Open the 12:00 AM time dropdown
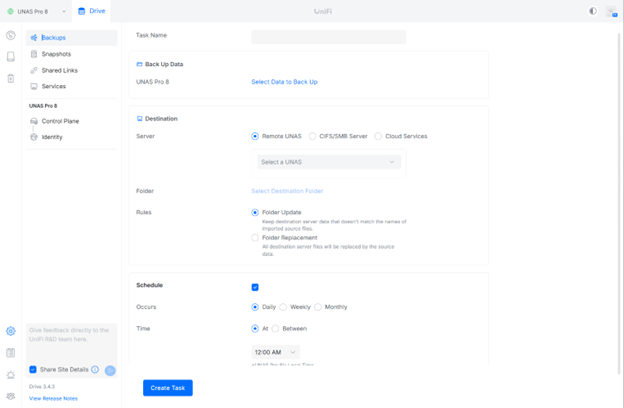Screen dimensions: 624x408 point(276,352)
